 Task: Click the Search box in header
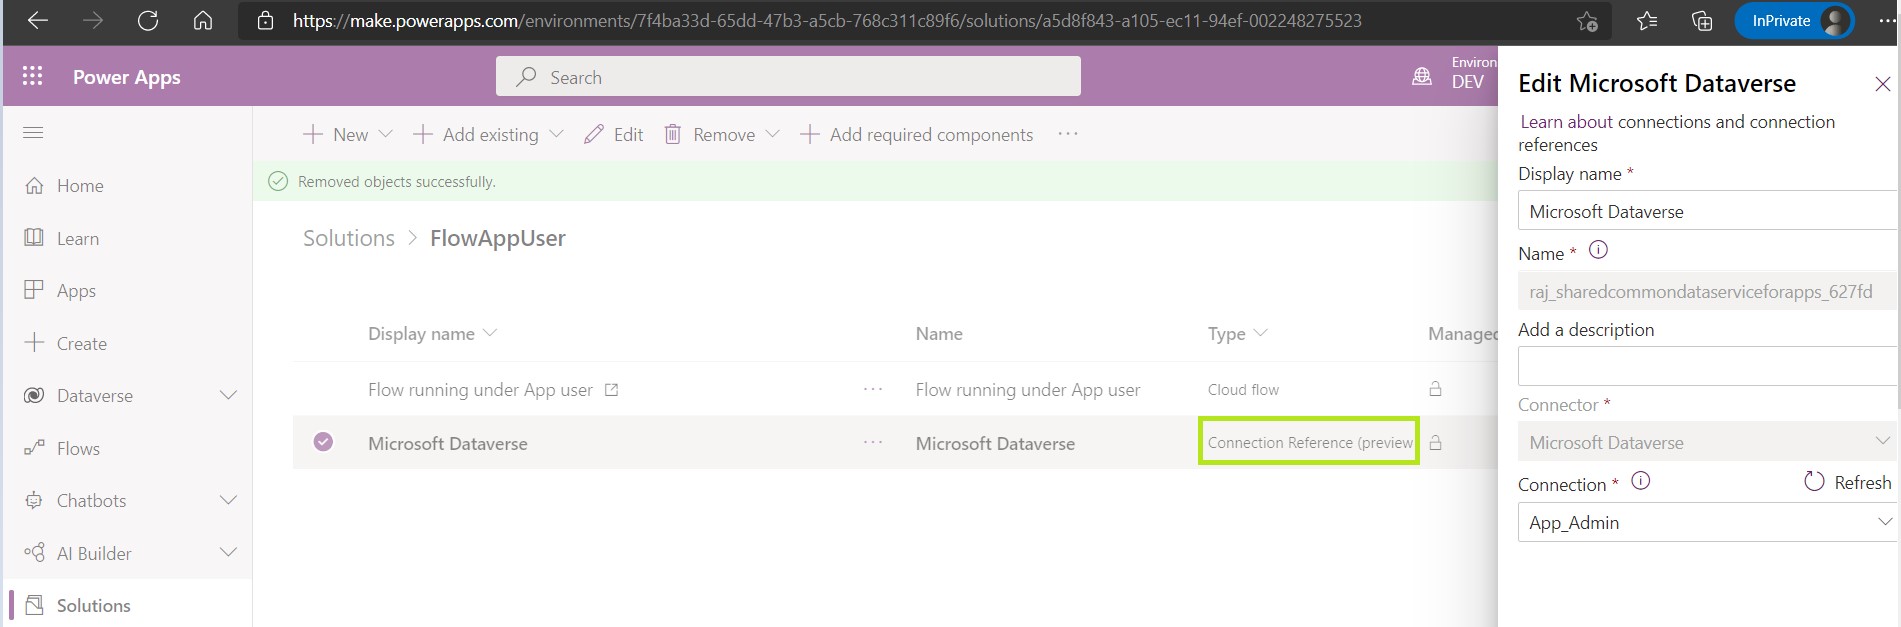click(788, 76)
